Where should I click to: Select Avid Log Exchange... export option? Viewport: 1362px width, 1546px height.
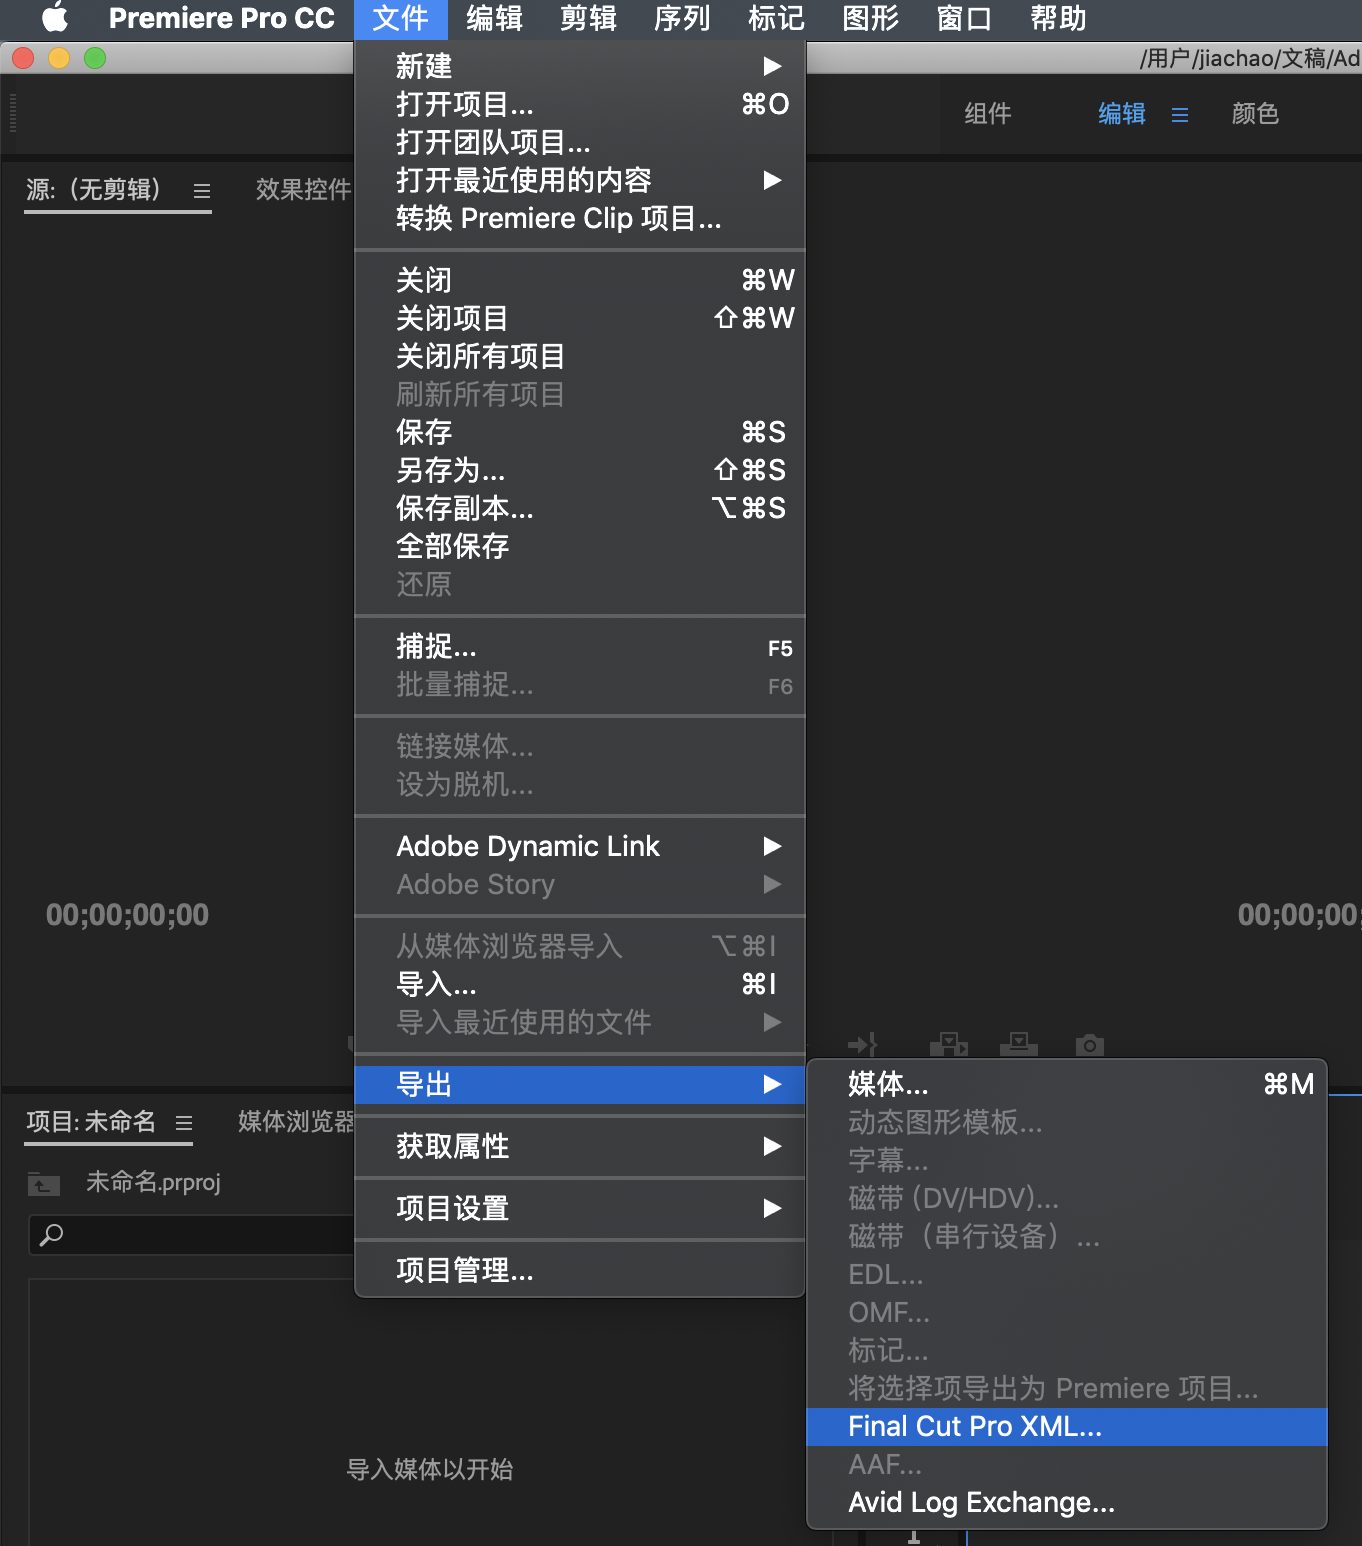pyautogui.click(x=1067, y=1502)
